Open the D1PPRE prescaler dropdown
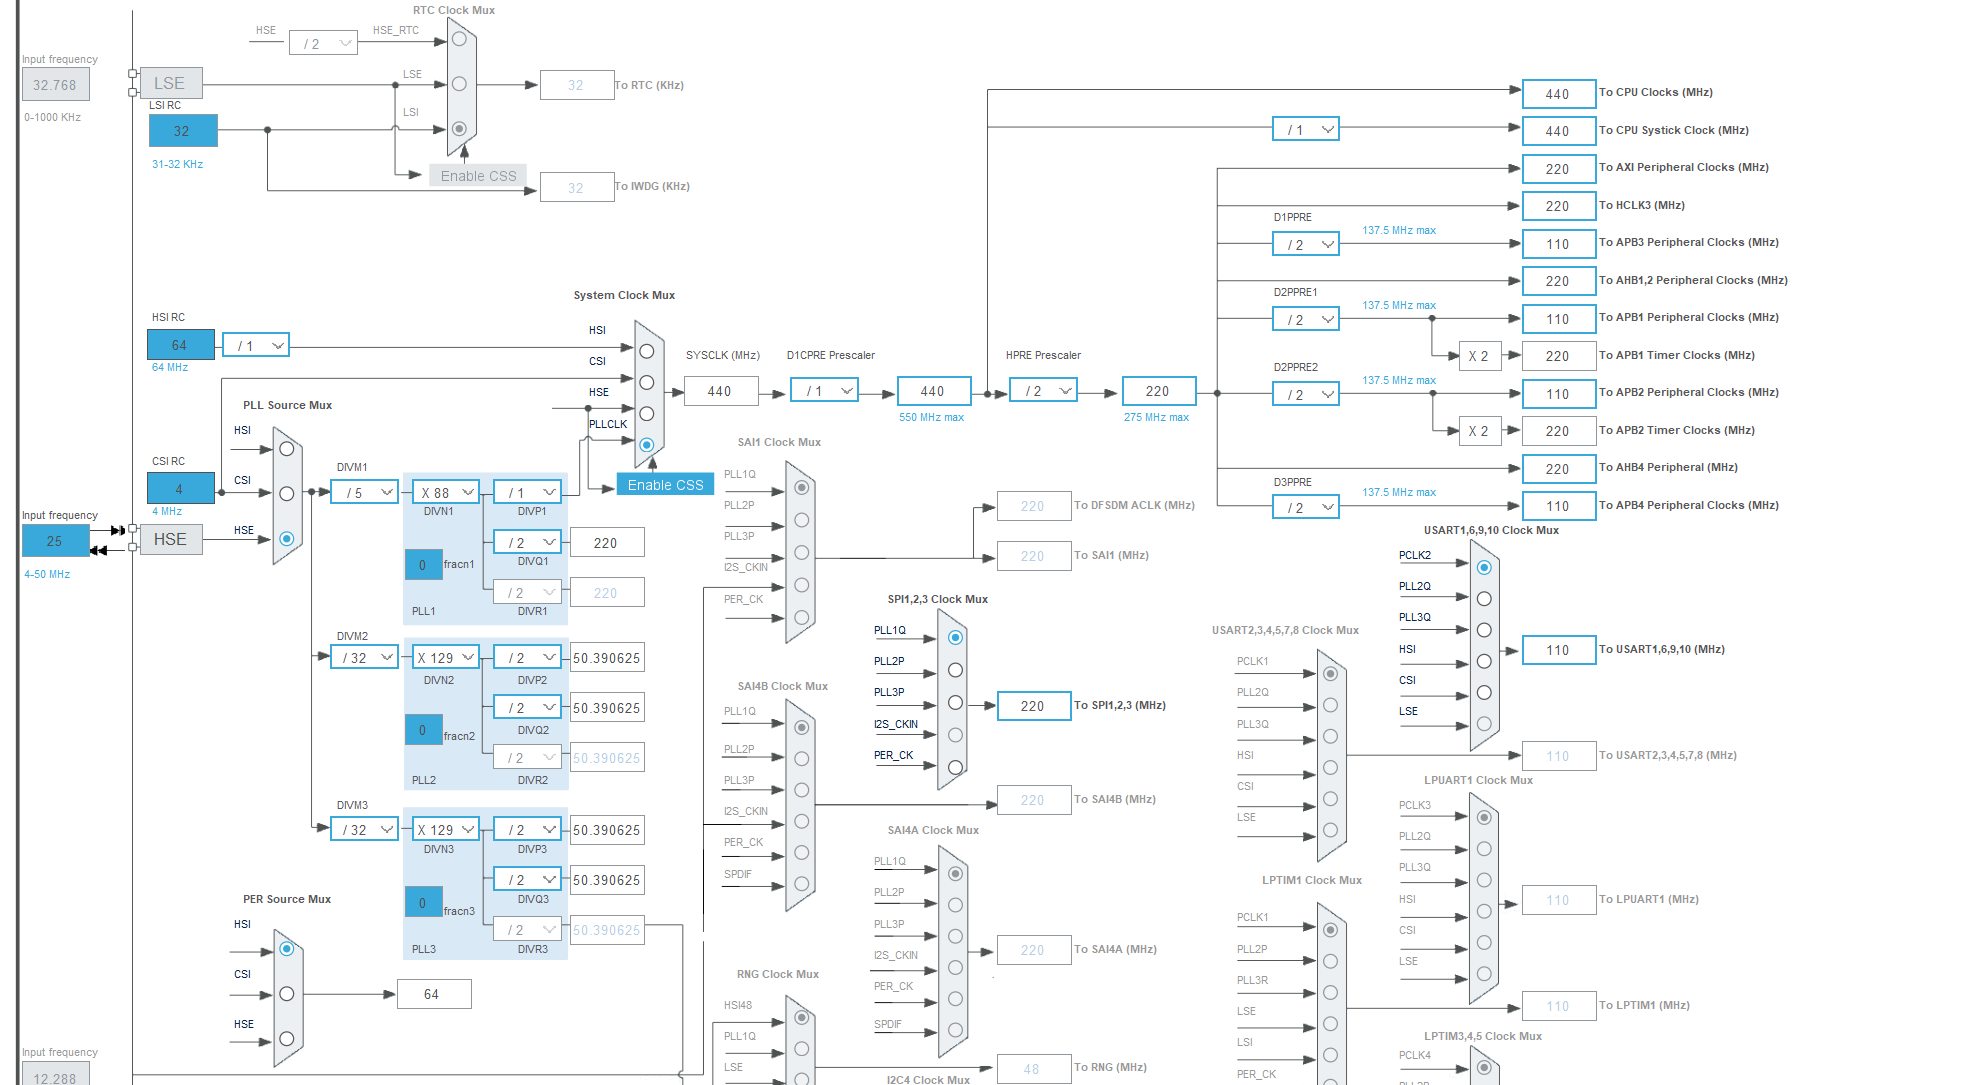Screen dimensions: 1980x1085 pyautogui.click(x=1306, y=244)
